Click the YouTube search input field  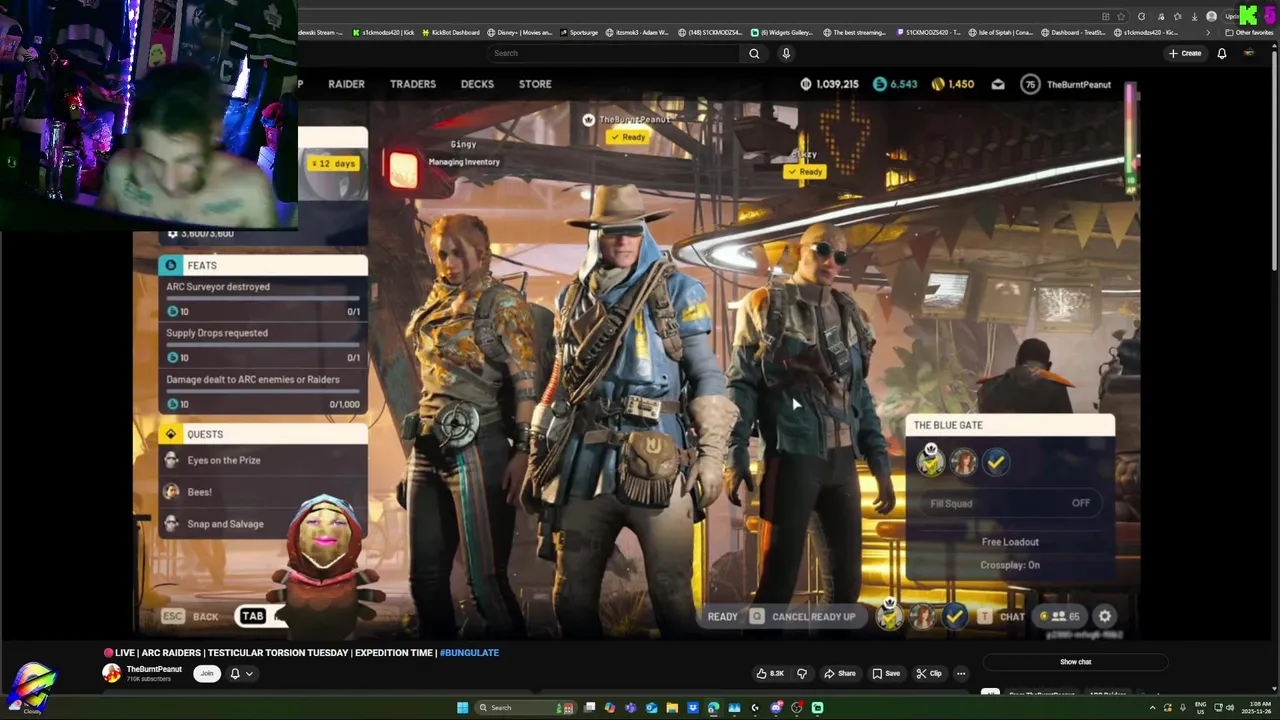pyautogui.click(x=612, y=53)
